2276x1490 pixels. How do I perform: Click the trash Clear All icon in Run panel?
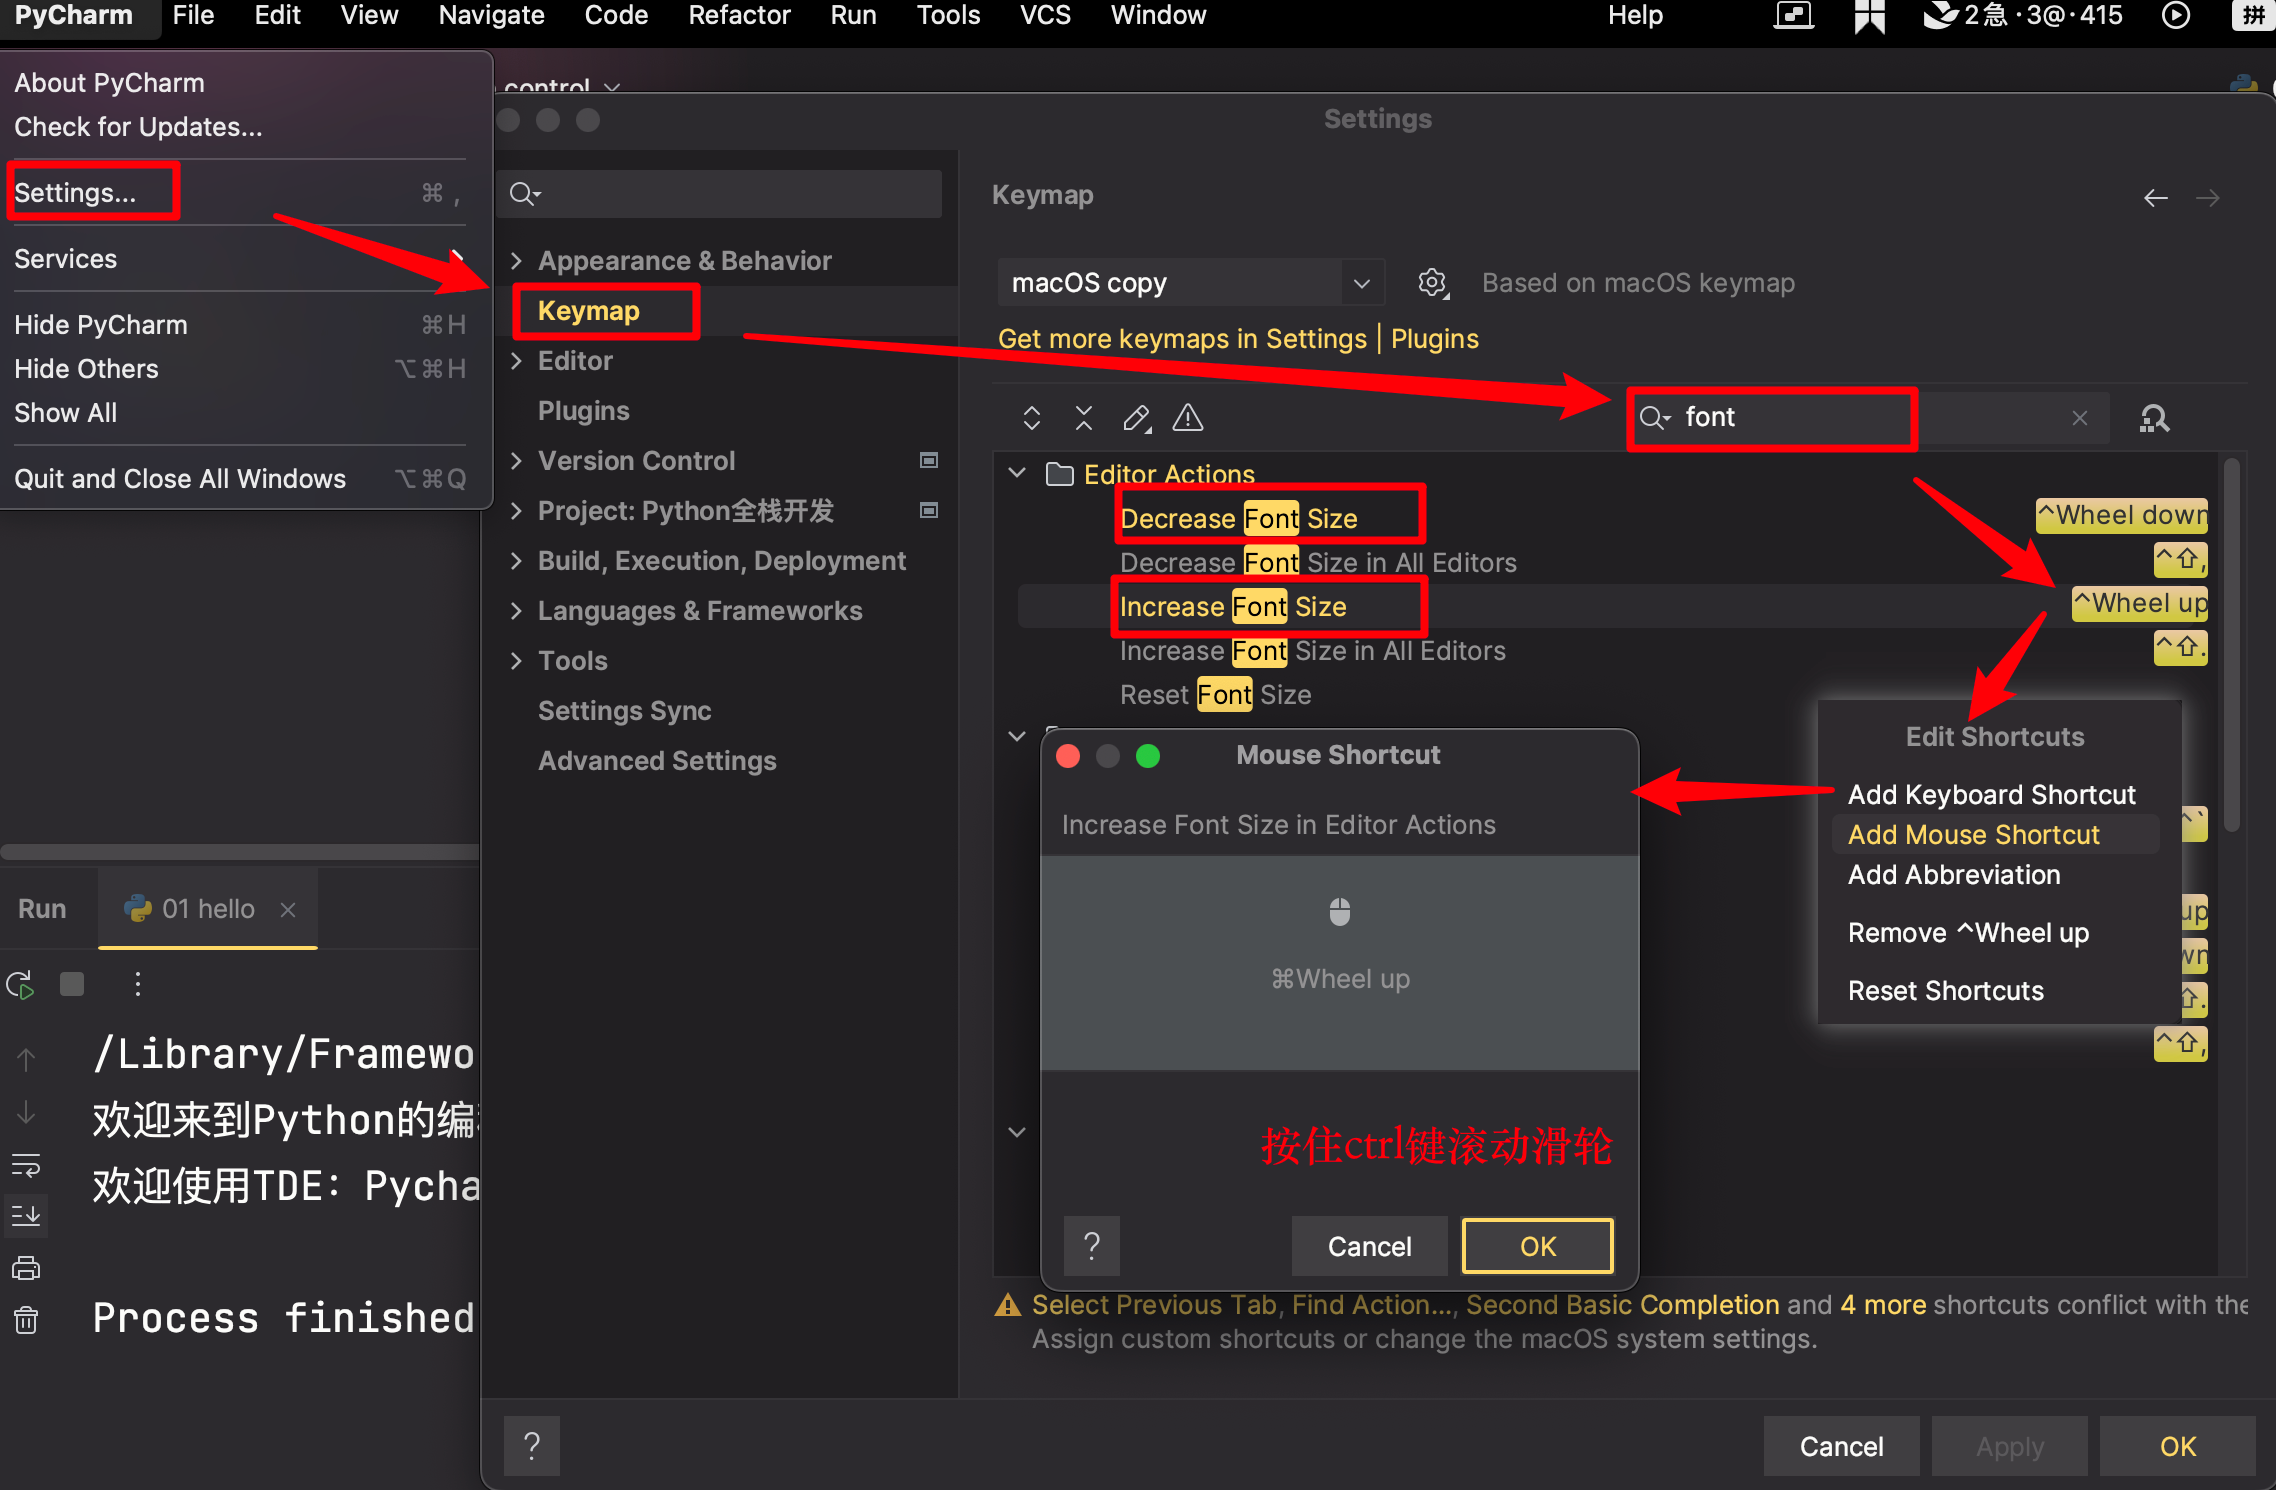click(26, 1321)
